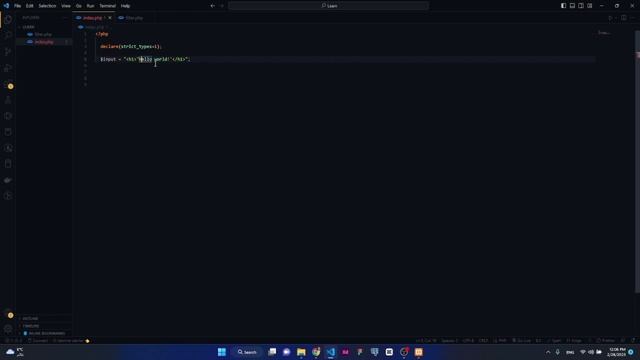This screenshot has width=640, height=360.
Task: Open customize layout icon
Action: [590, 6]
